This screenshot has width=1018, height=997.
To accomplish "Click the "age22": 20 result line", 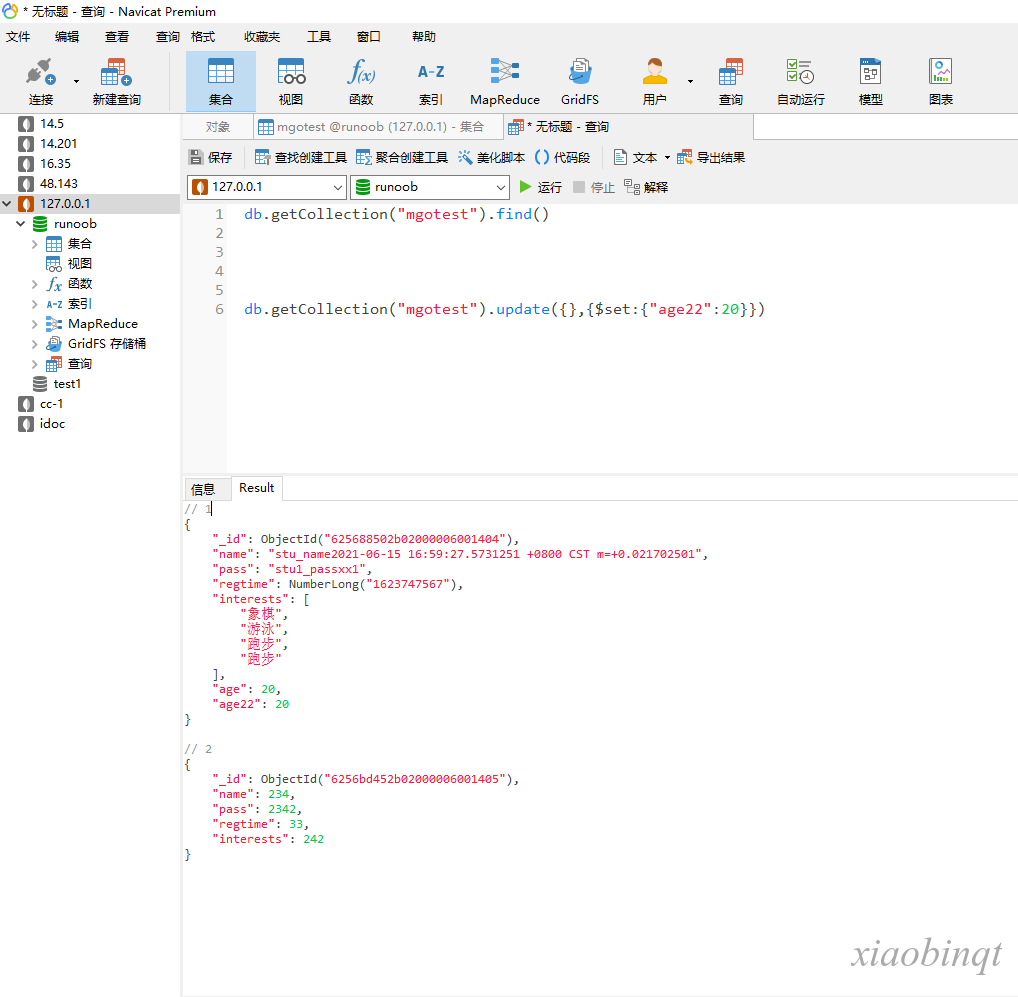I will pos(251,705).
